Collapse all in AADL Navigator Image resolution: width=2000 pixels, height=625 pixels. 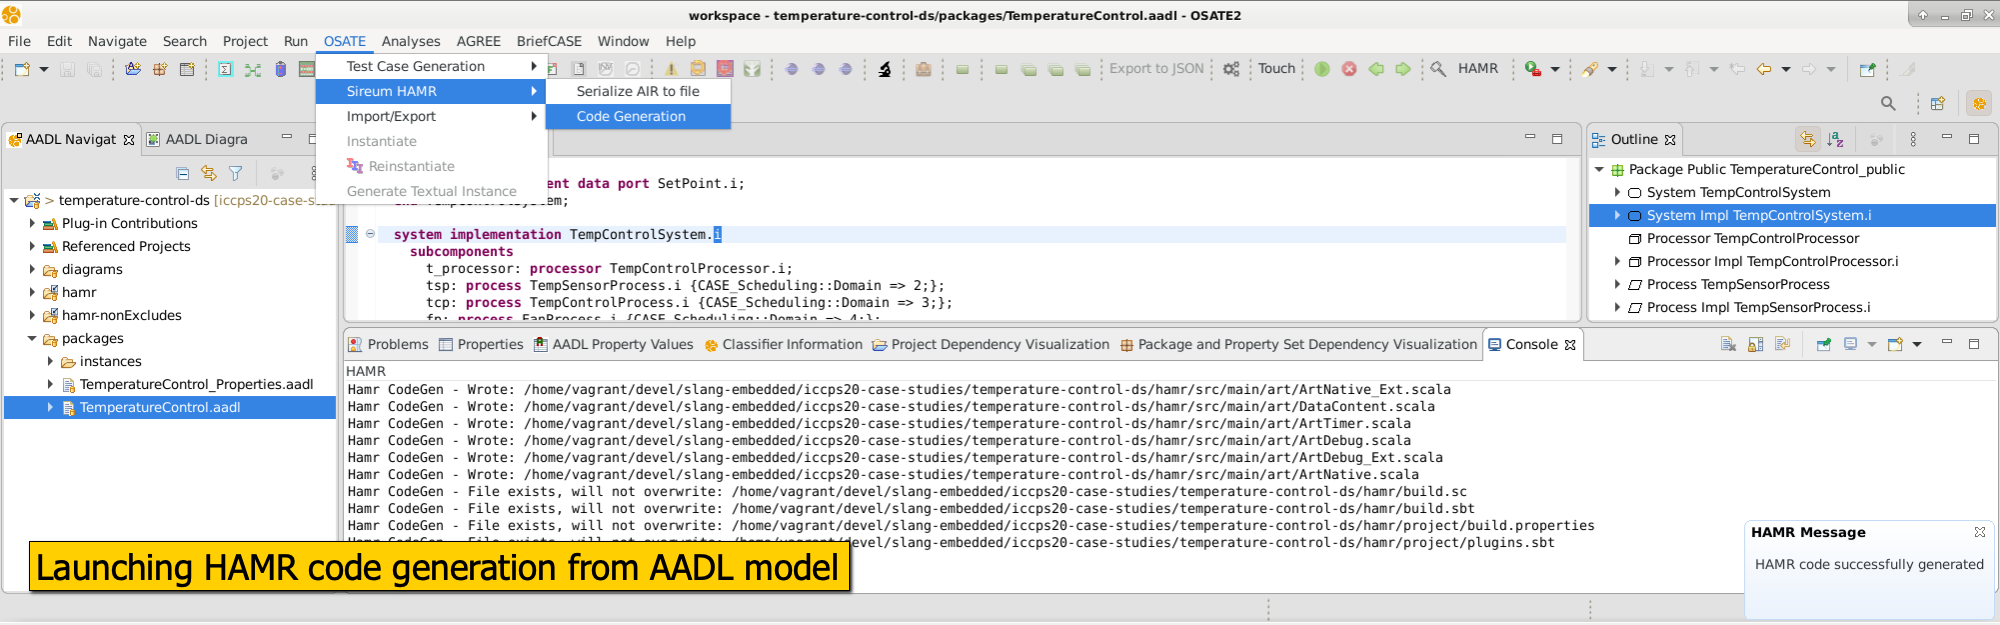(182, 173)
